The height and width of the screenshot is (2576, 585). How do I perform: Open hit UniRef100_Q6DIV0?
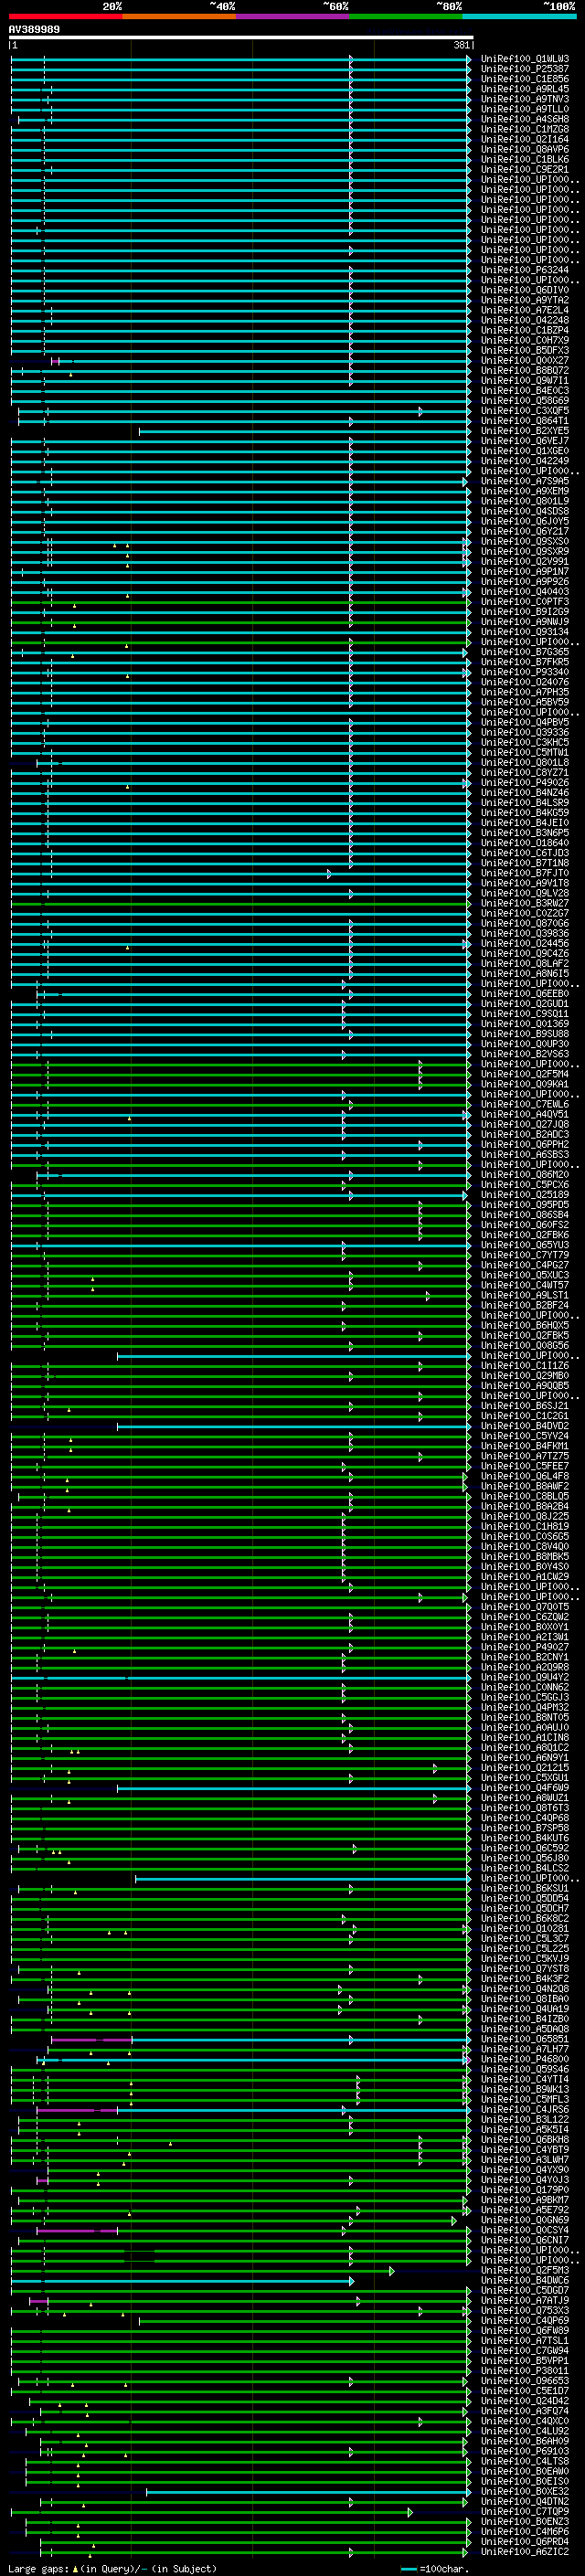tap(525, 290)
